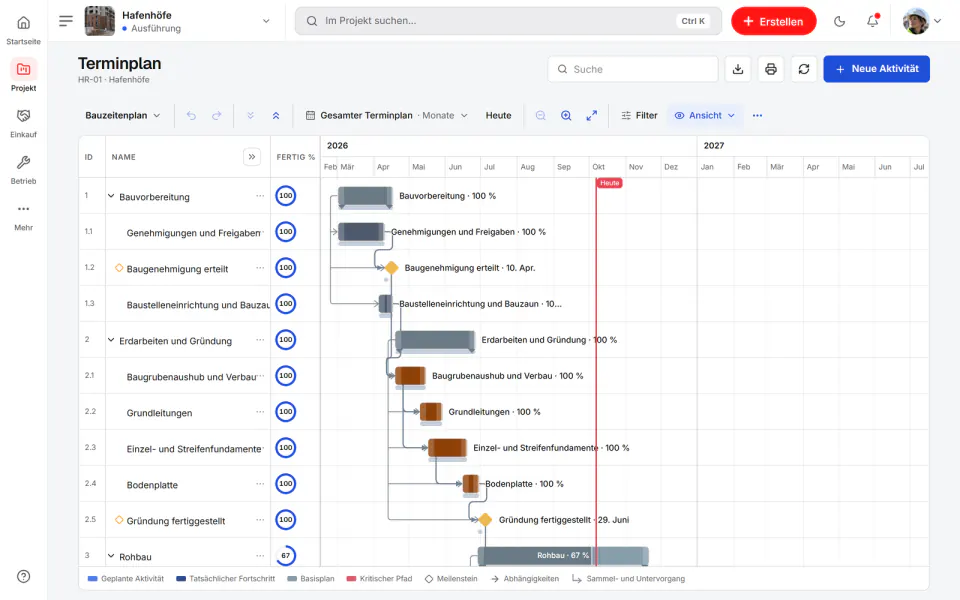Viewport: 960px width, 600px height.
Task: Open the Einkauf sidebar icon
Action: point(23,116)
